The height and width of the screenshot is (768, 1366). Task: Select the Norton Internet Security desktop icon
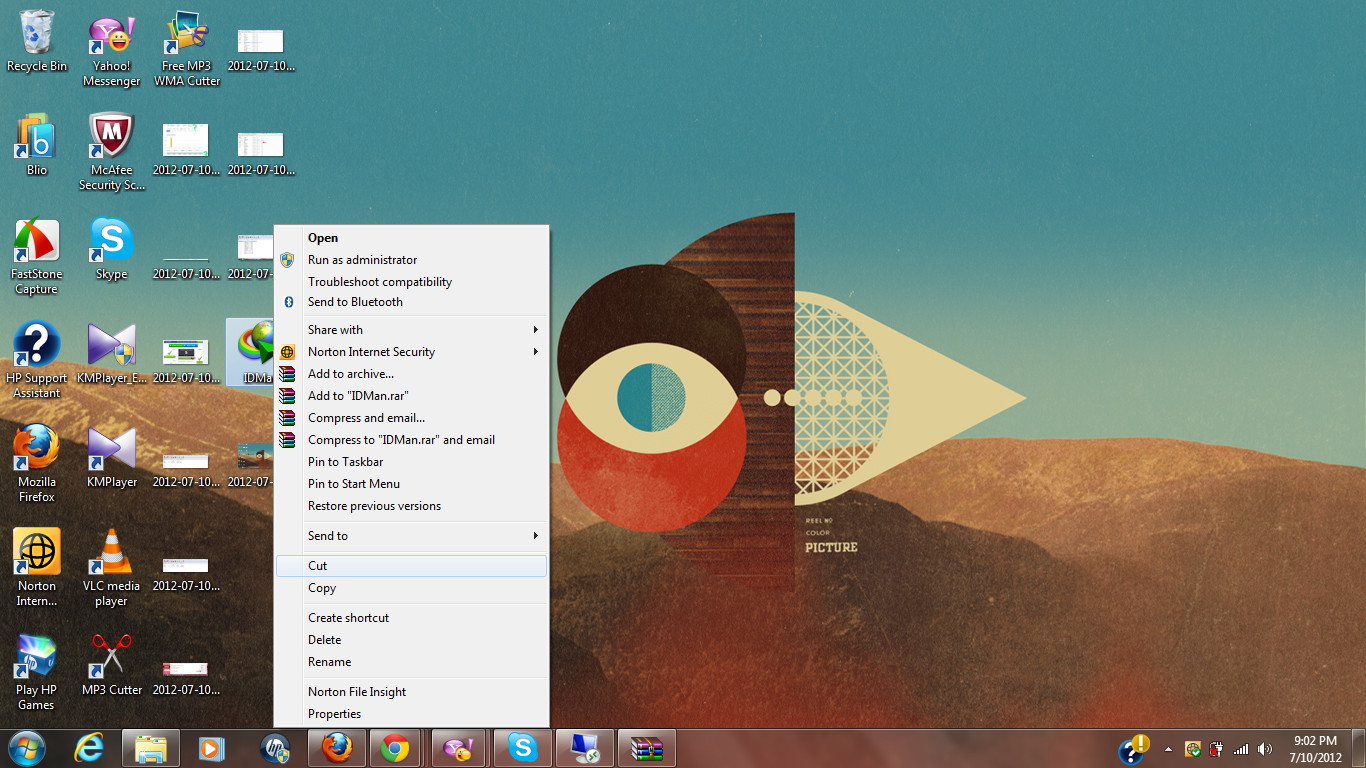[x=37, y=569]
